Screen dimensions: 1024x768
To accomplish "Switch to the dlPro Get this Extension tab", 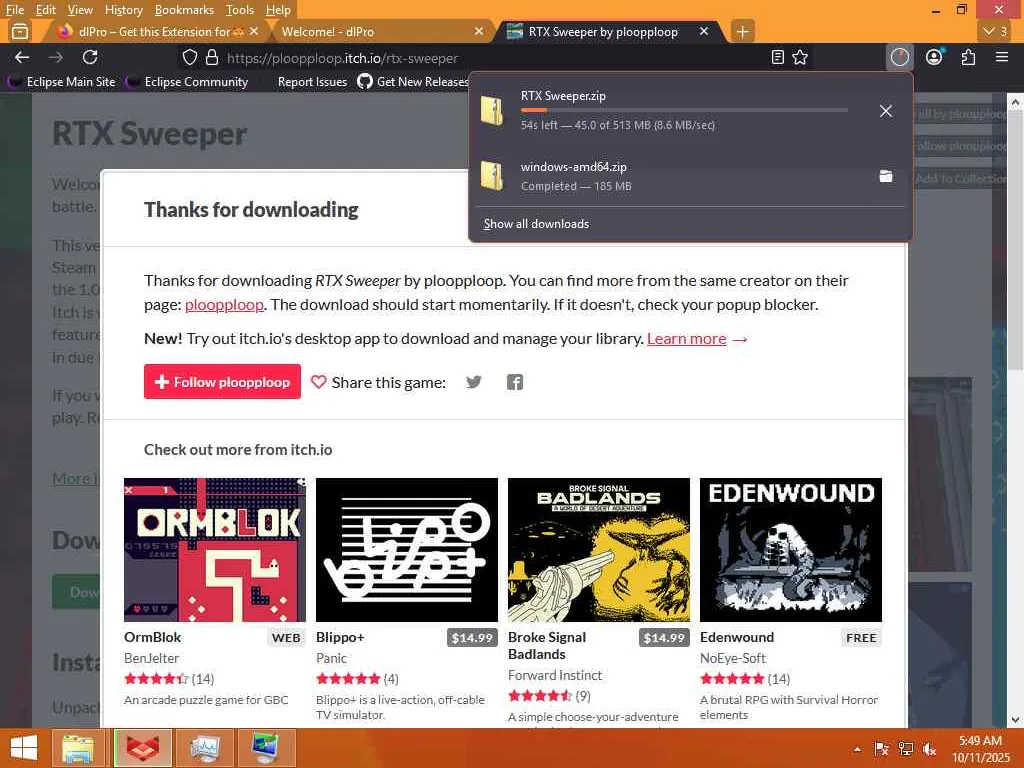I will coord(153,31).
